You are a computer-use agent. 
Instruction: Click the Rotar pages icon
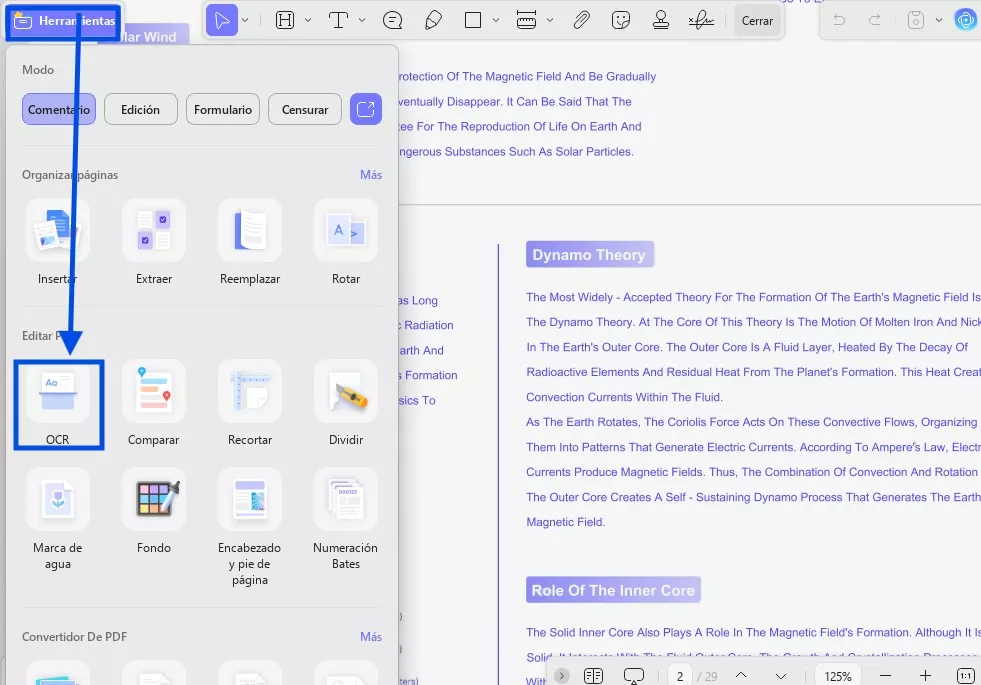click(x=346, y=230)
